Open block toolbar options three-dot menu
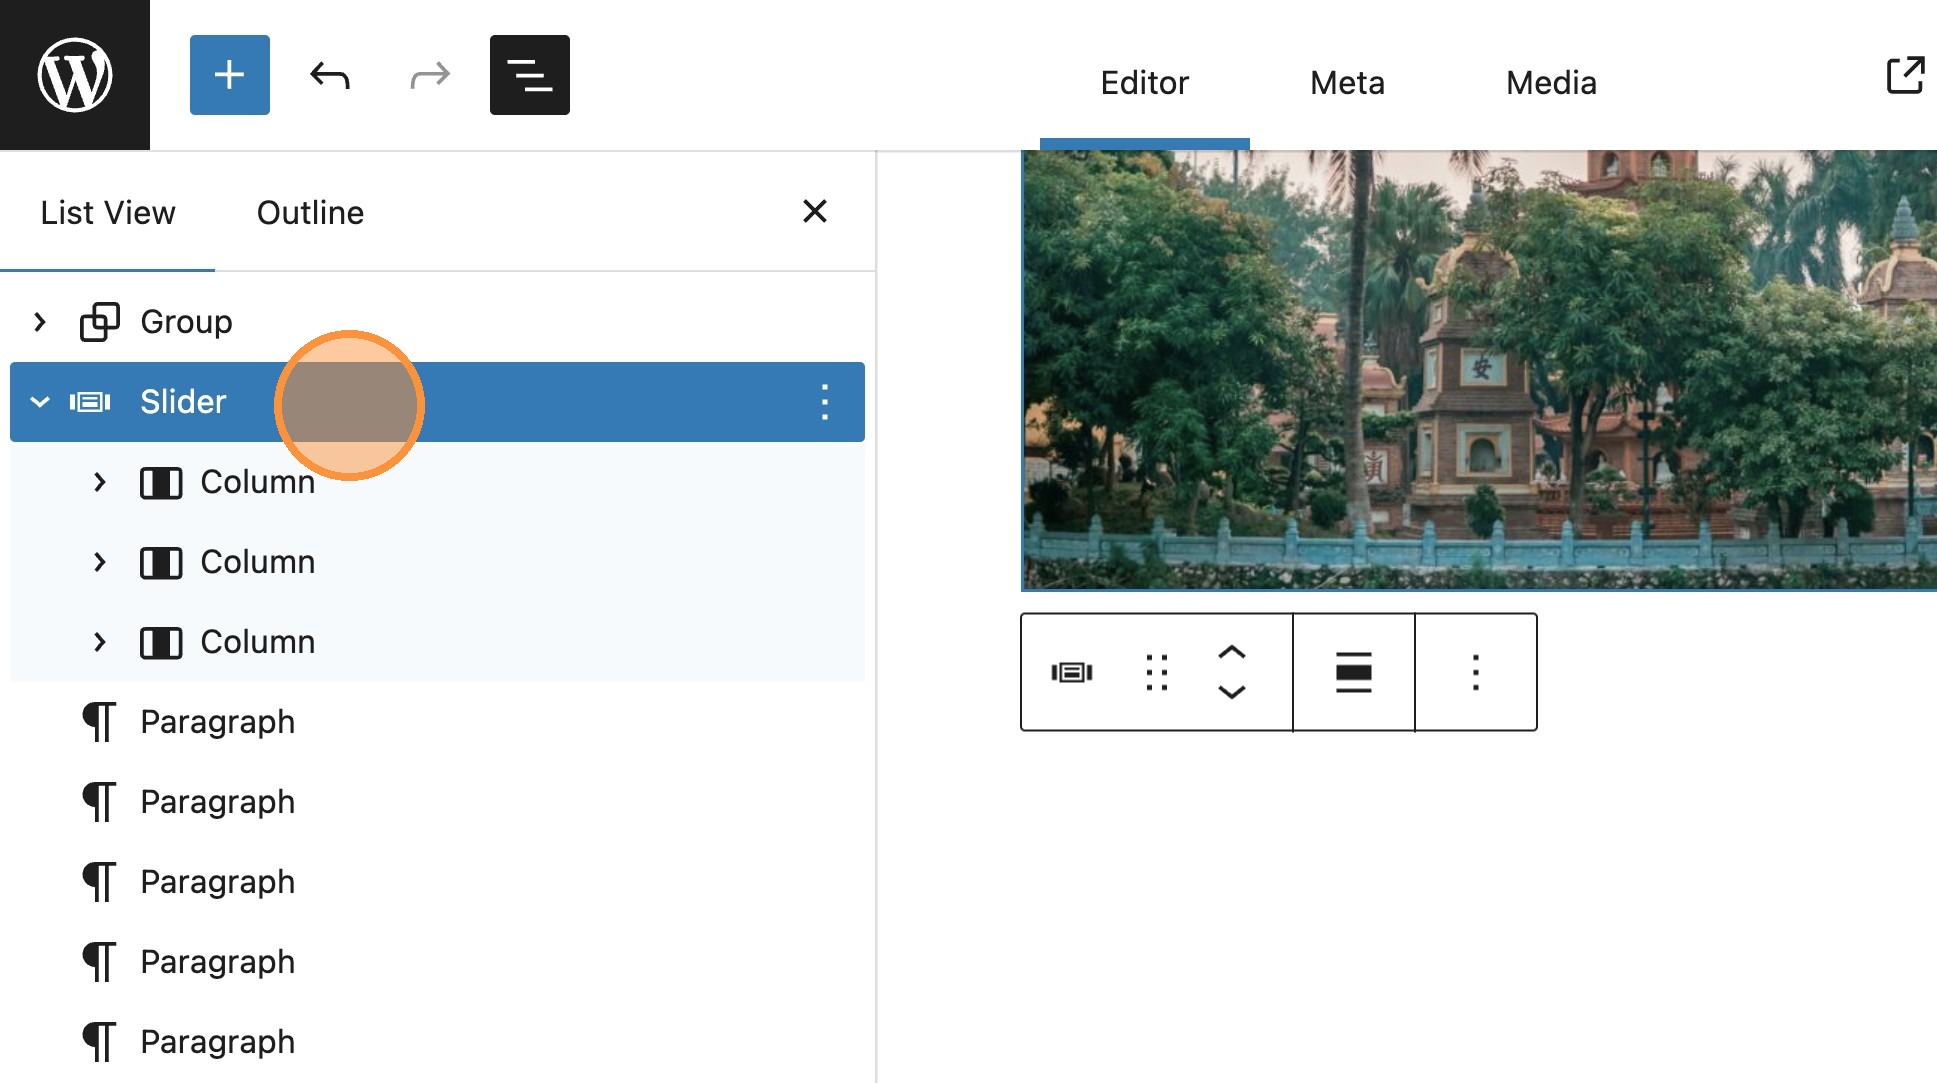This screenshot has width=1937, height=1083. point(1476,672)
